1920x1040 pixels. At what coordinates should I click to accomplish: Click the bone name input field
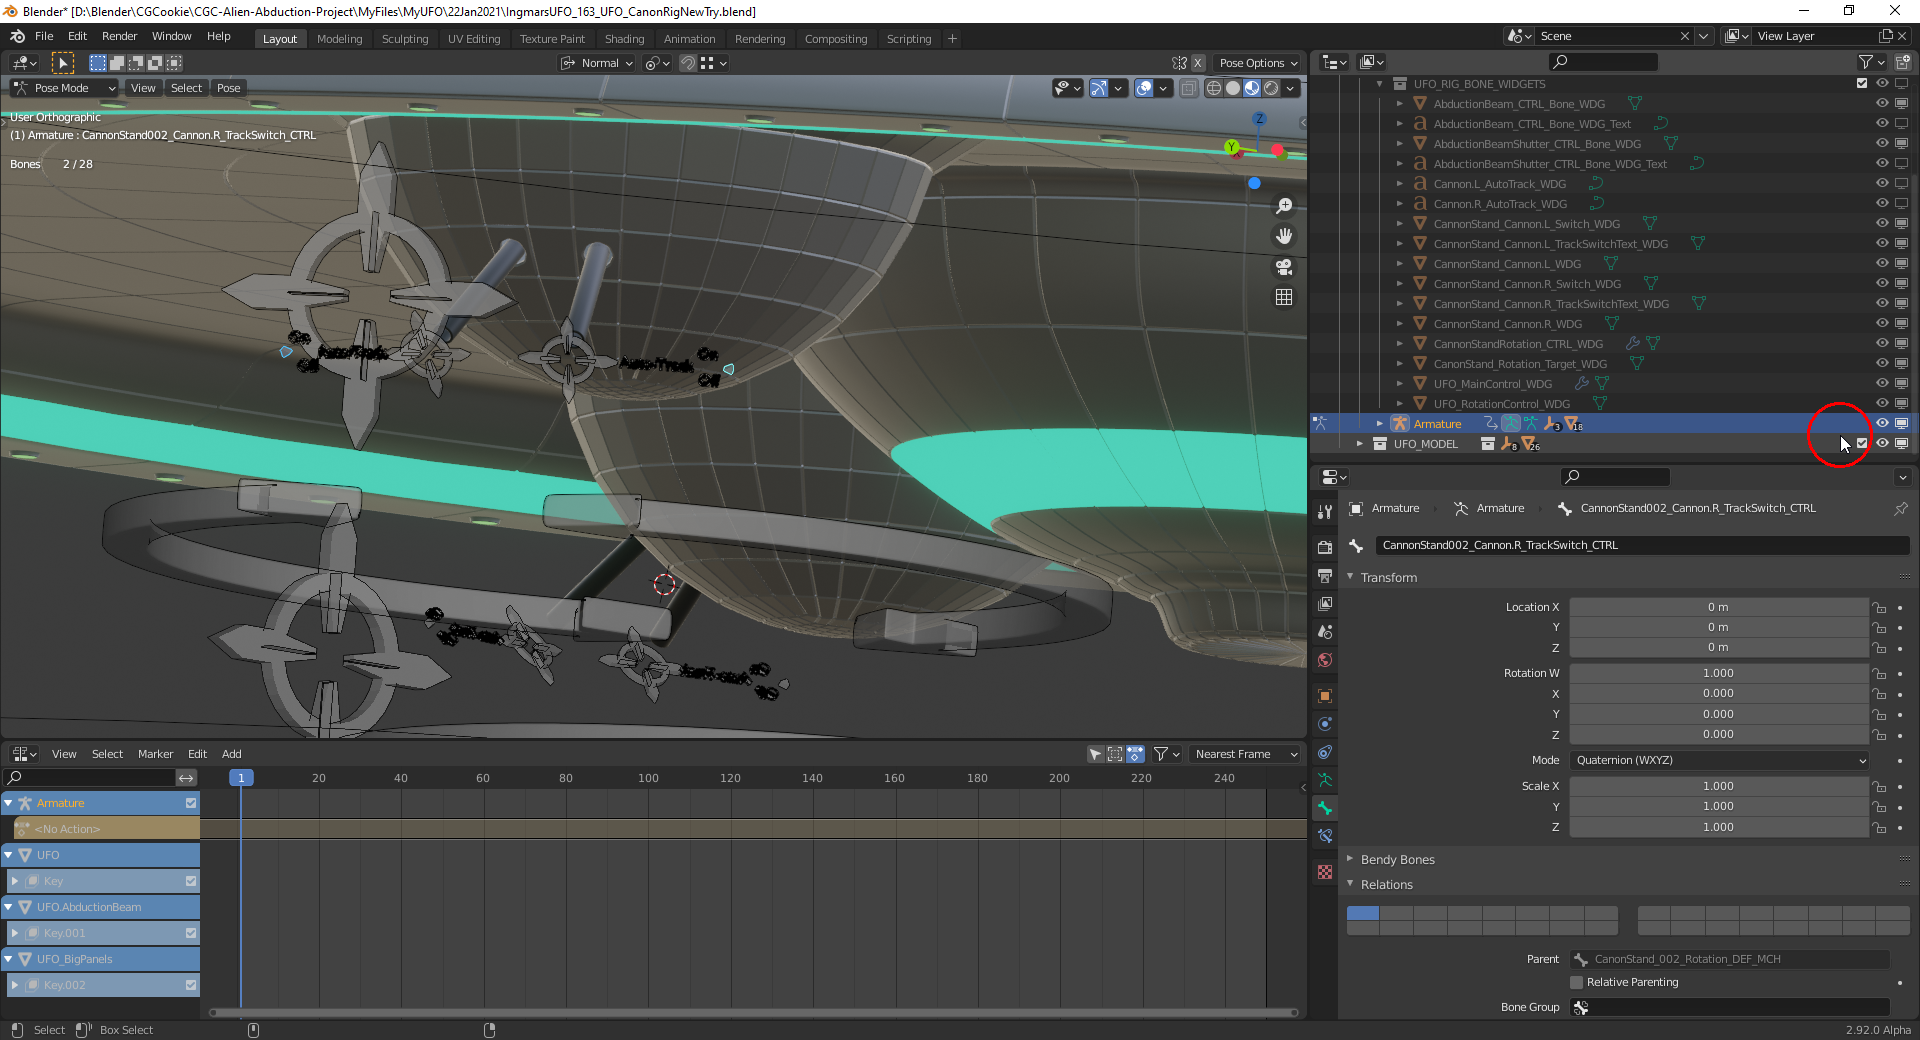coord(1640,545)
